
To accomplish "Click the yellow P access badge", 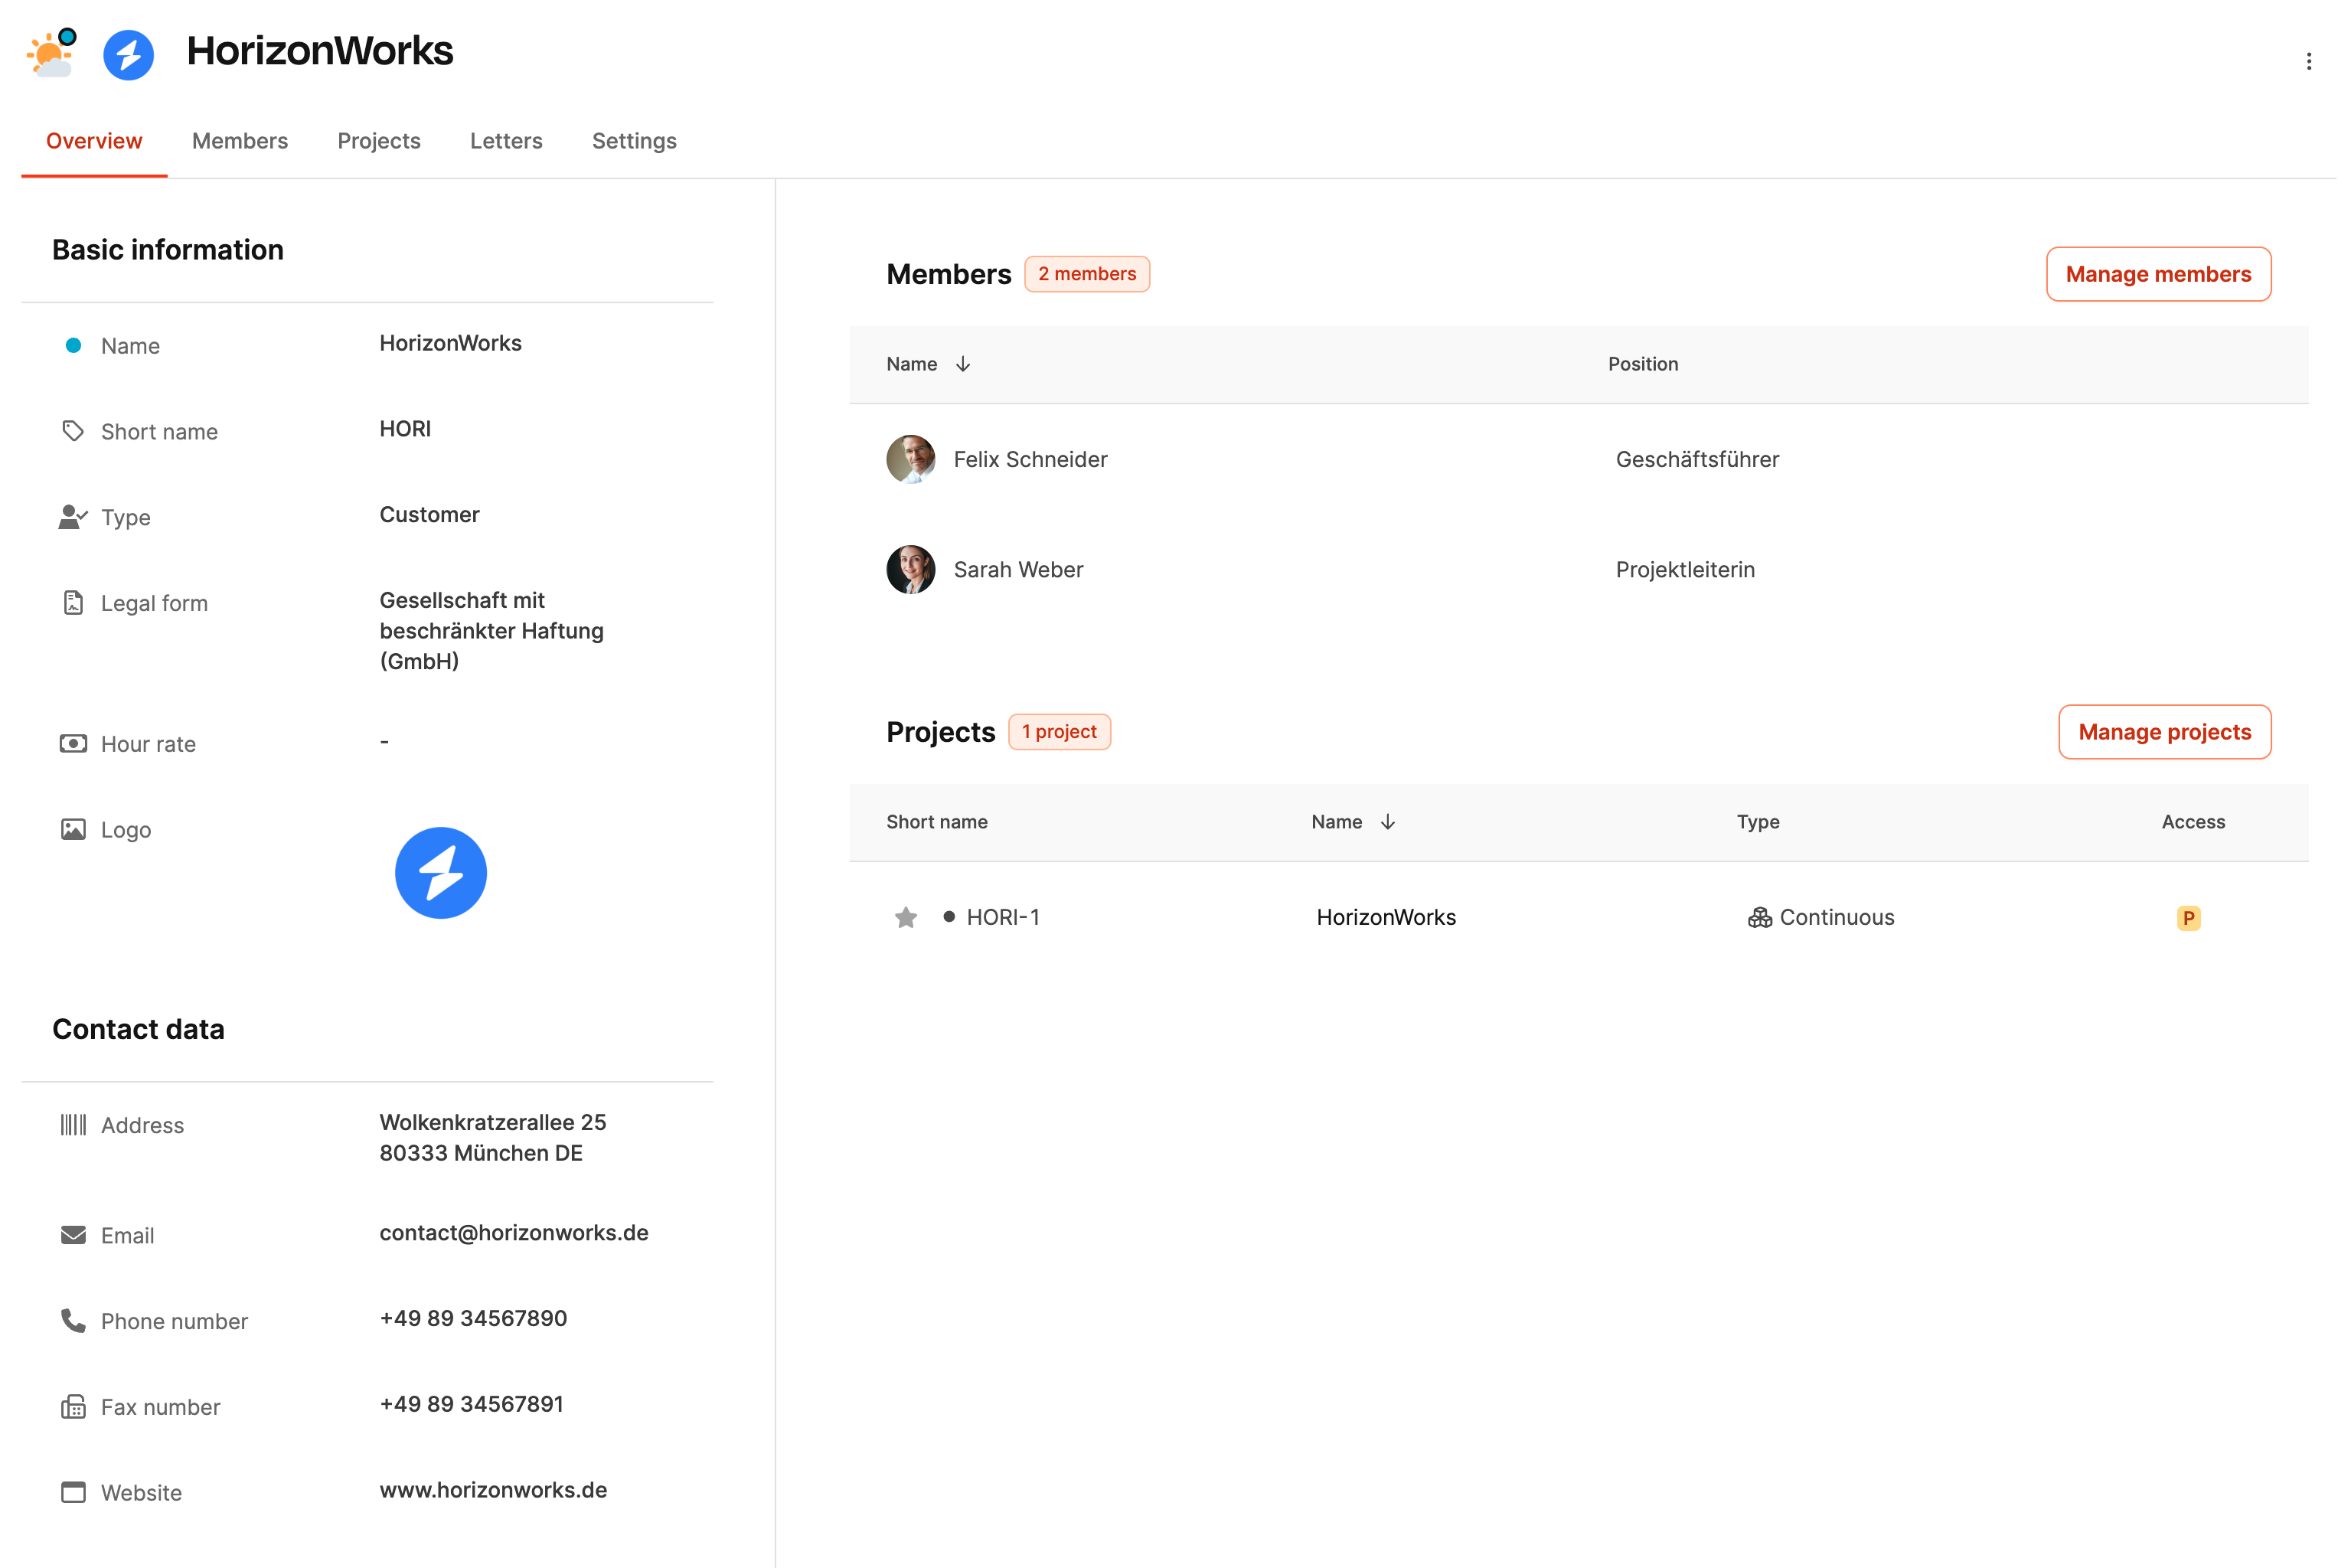I will click(2188, 917).
